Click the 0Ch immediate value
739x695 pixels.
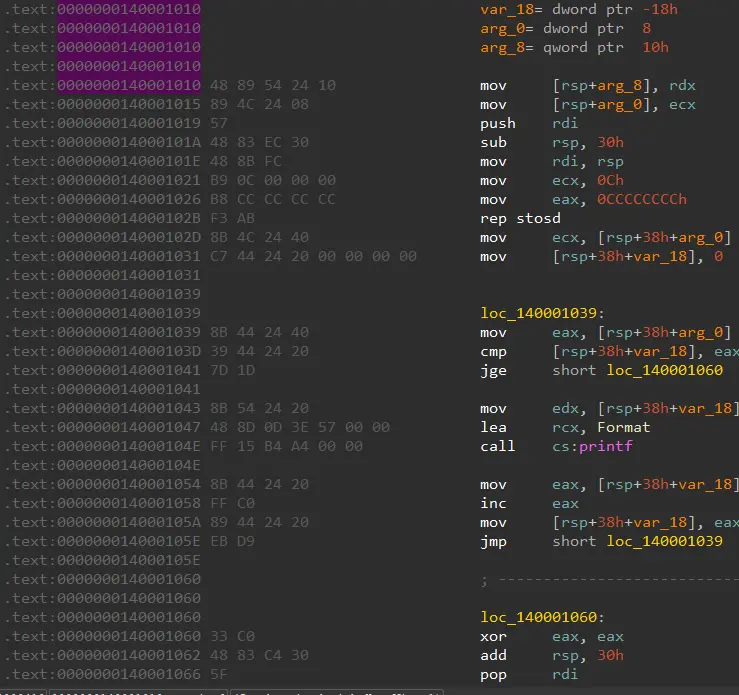point(610,180)
